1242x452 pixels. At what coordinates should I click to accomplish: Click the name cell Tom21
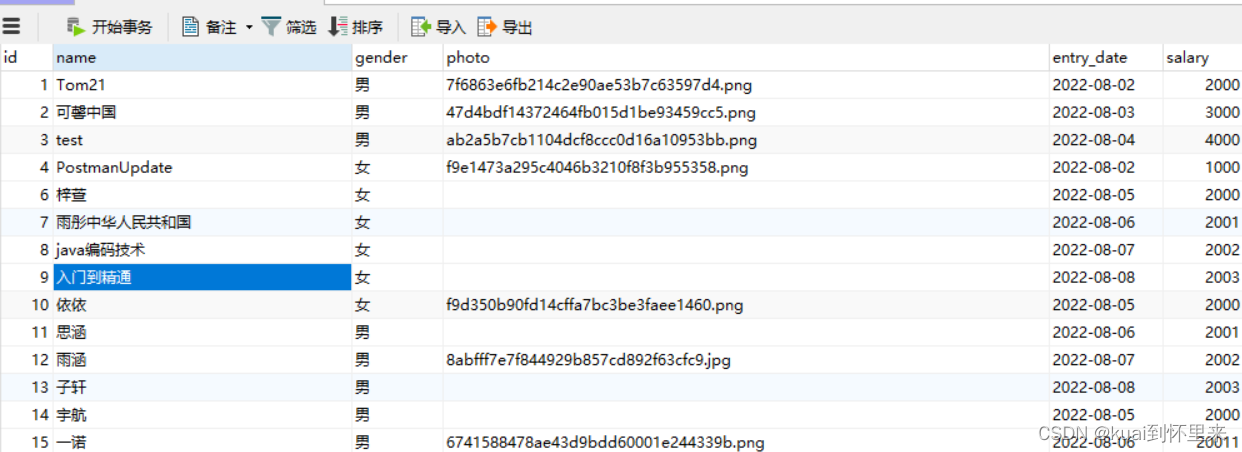pos(203,85)
